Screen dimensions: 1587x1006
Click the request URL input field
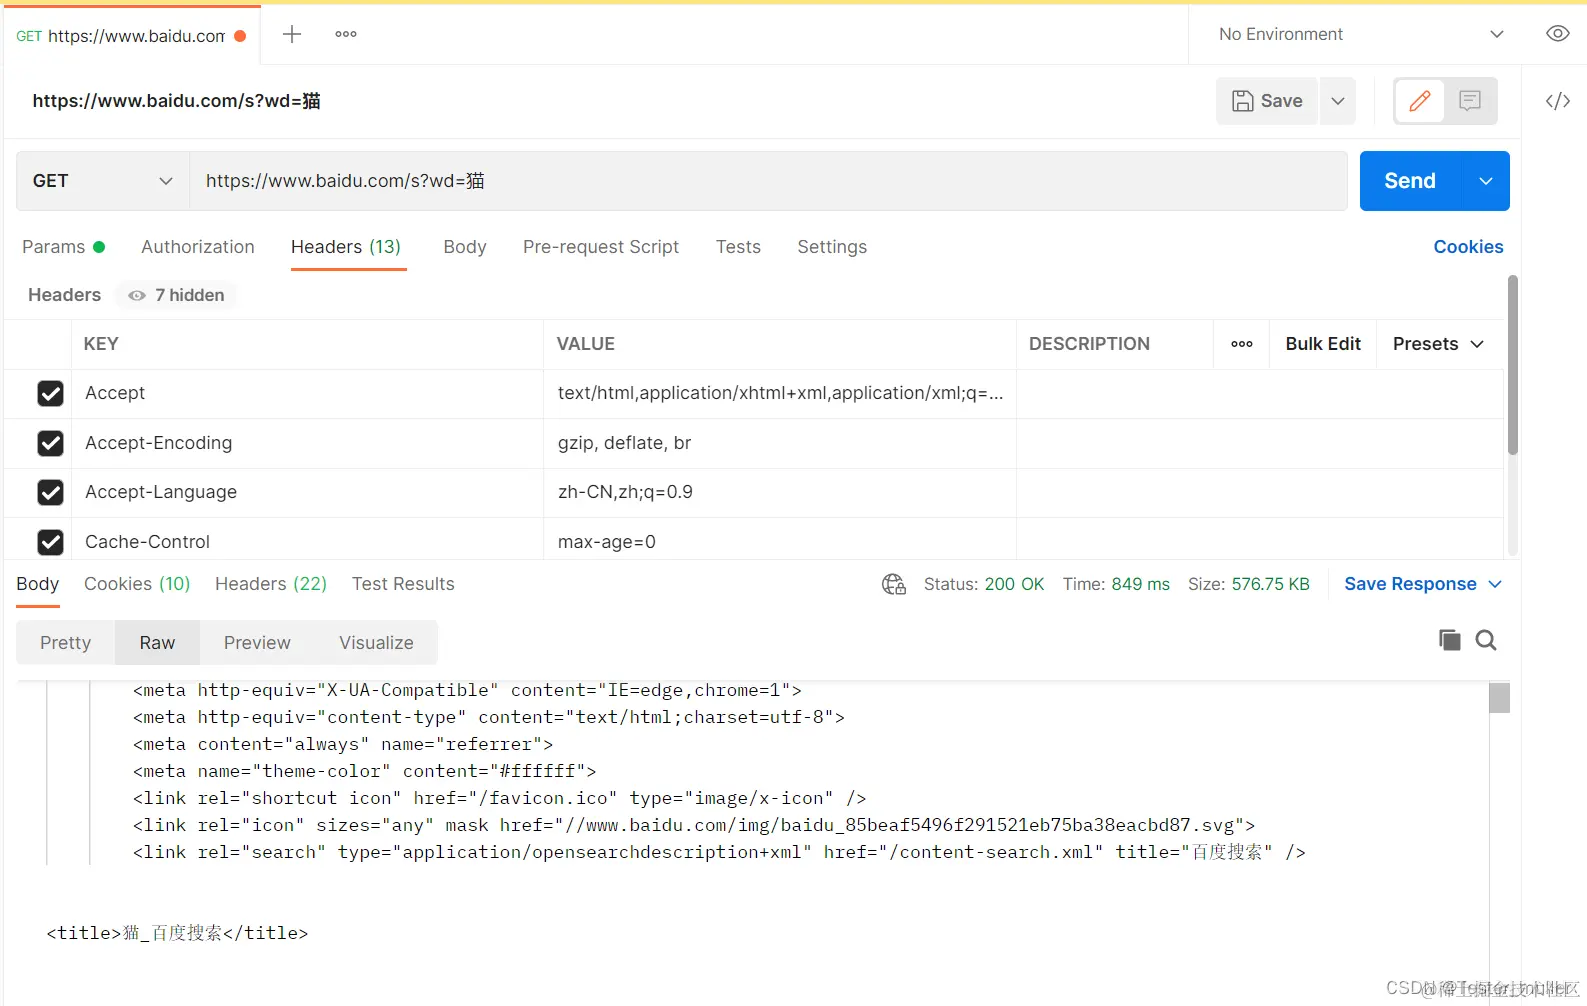768,181
